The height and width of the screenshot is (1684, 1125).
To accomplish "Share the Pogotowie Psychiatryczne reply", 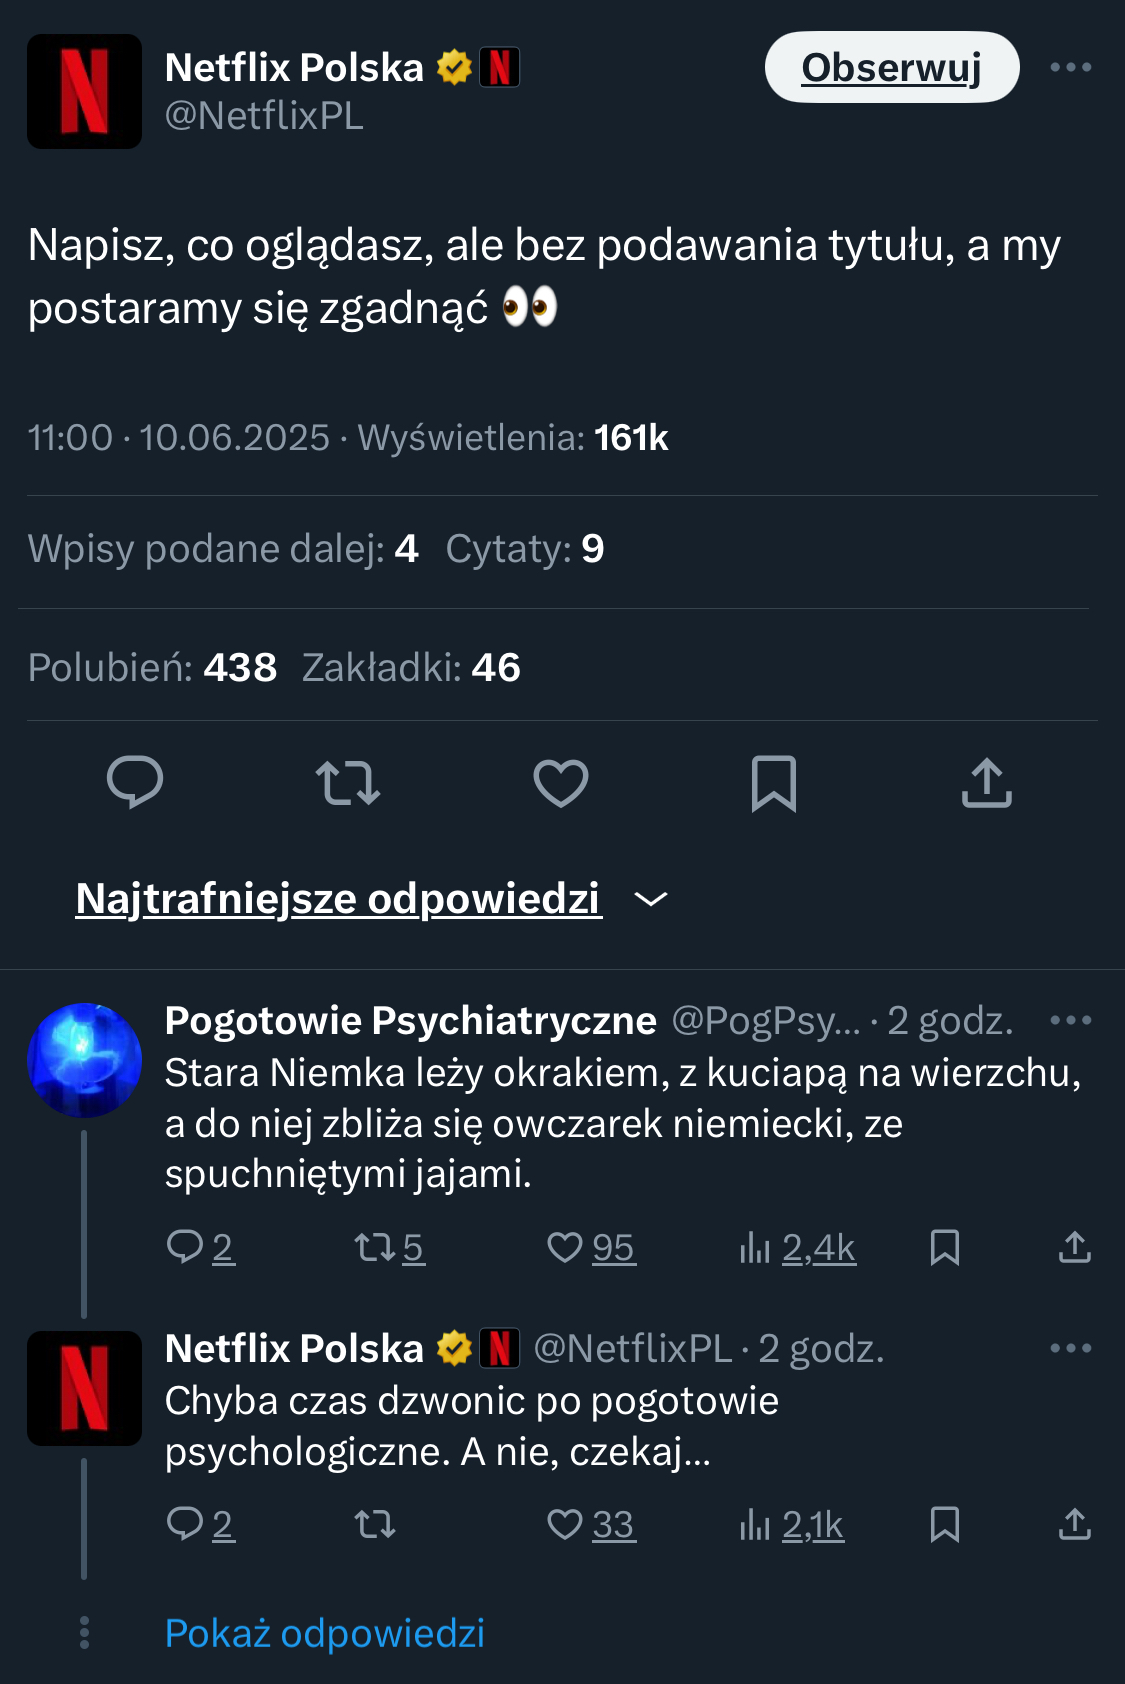I will point(1075,1247).
